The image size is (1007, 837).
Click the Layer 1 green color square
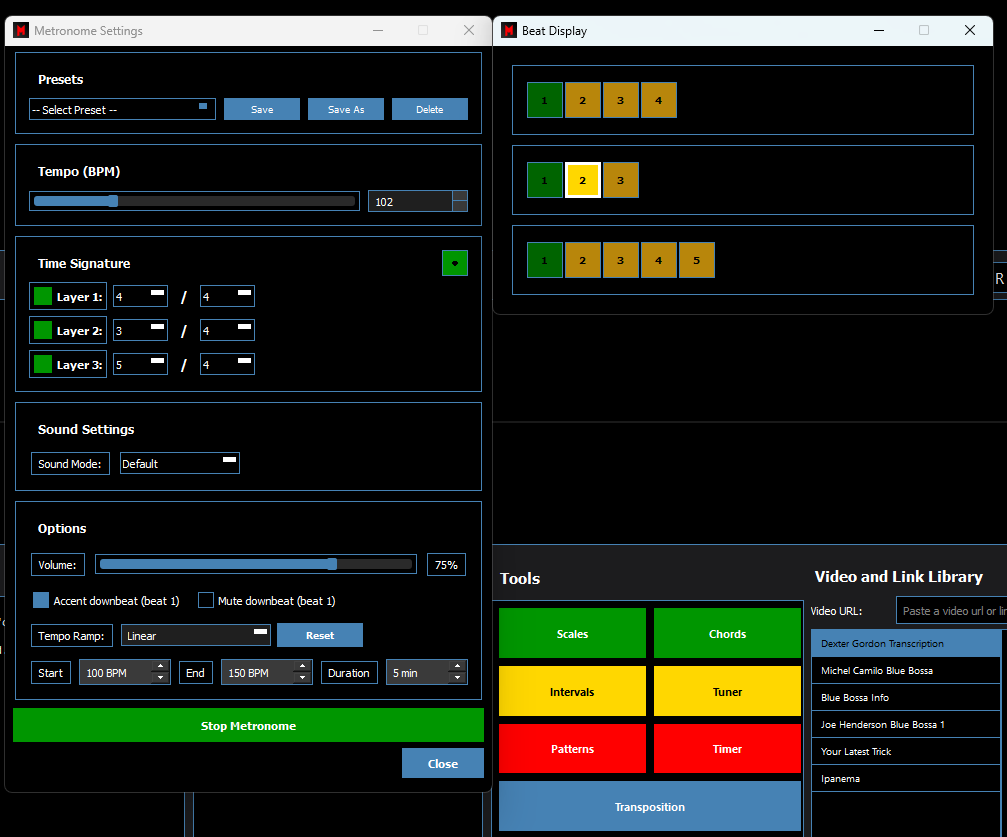pos(43,296)
